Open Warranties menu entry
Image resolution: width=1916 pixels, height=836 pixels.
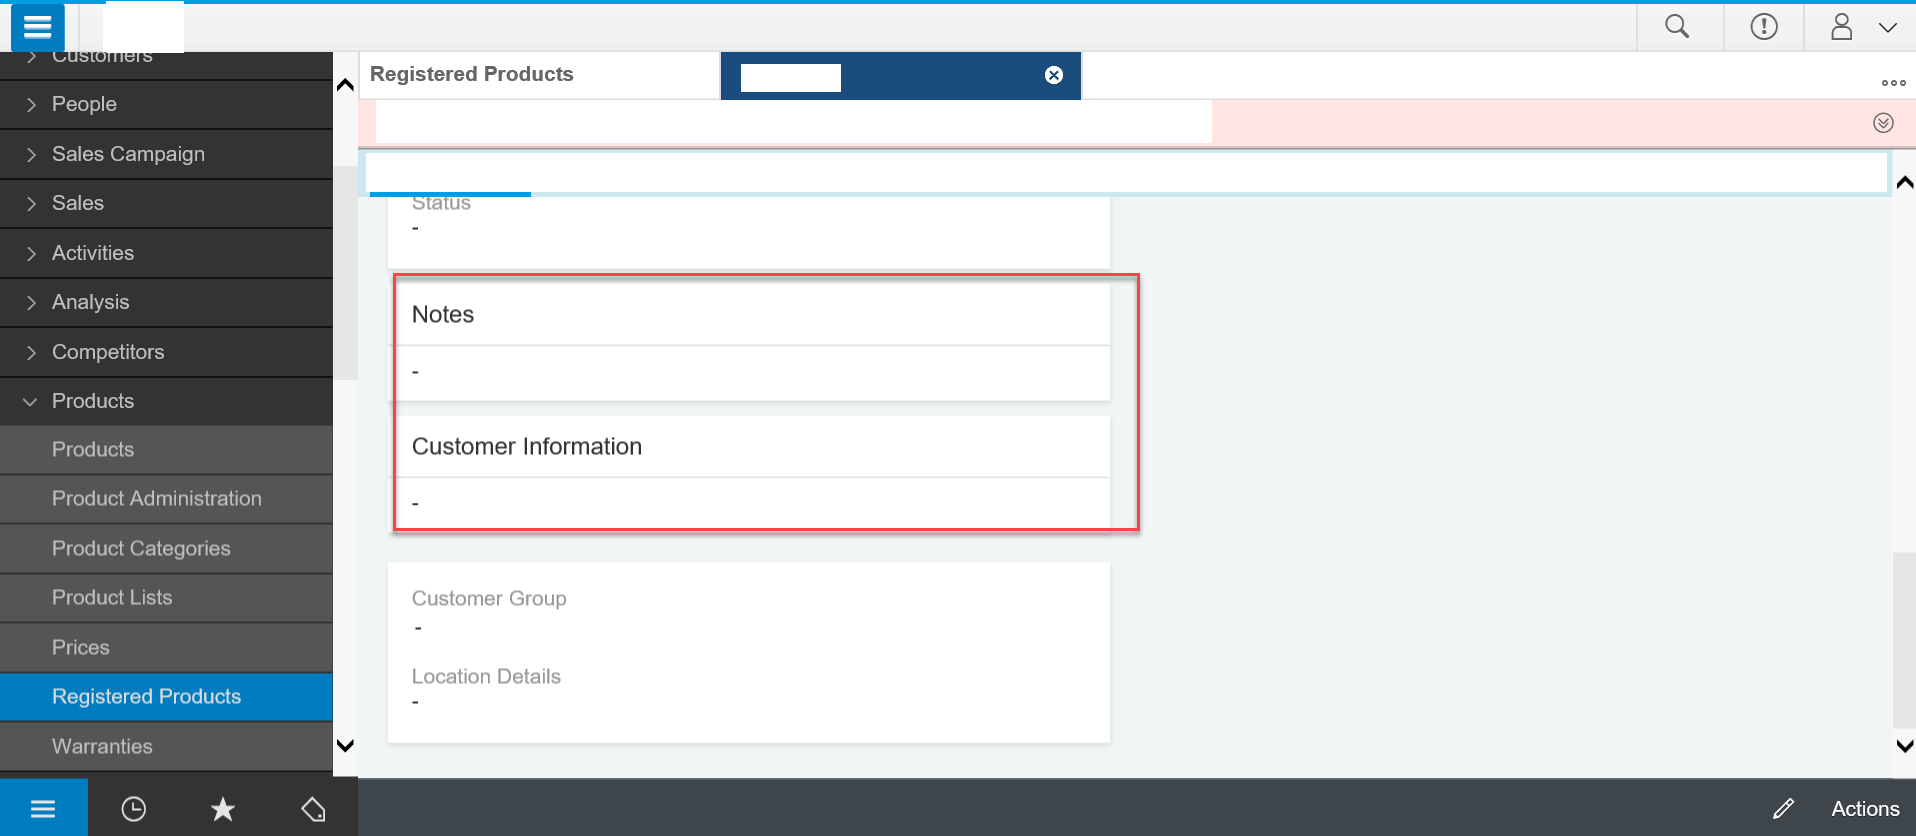[x=166, y=747]
